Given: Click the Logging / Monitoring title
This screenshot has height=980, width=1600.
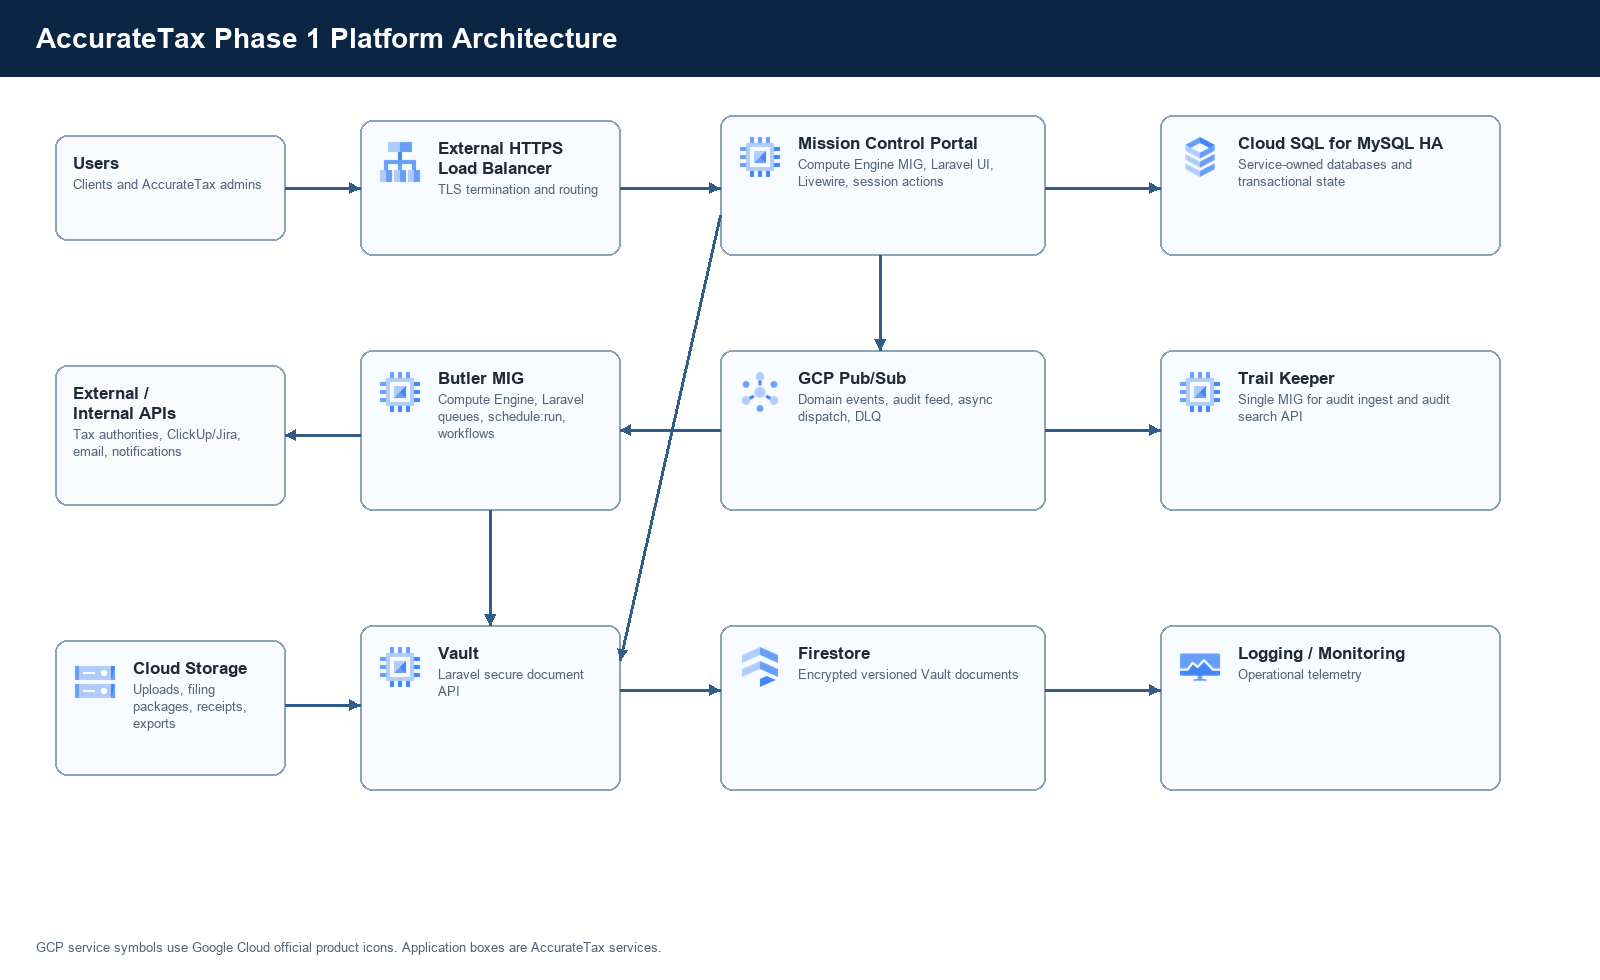Looking at the screenshot, I should (x=1321, y=653).
